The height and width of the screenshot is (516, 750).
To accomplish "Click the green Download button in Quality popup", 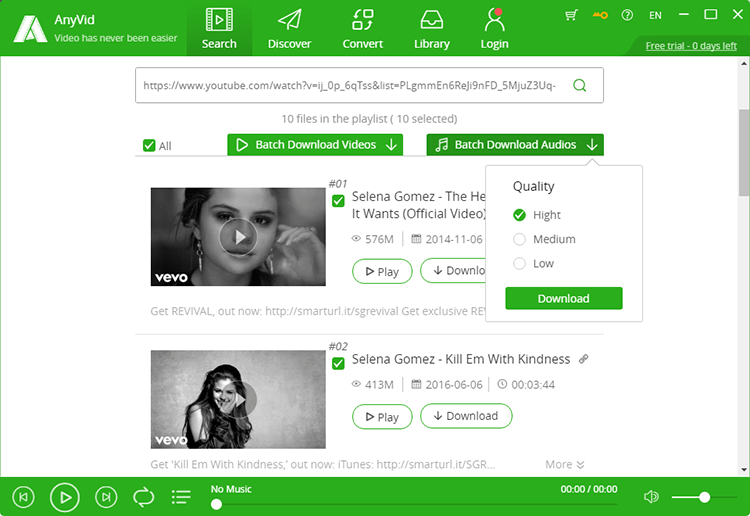I will tap(564, 298).
